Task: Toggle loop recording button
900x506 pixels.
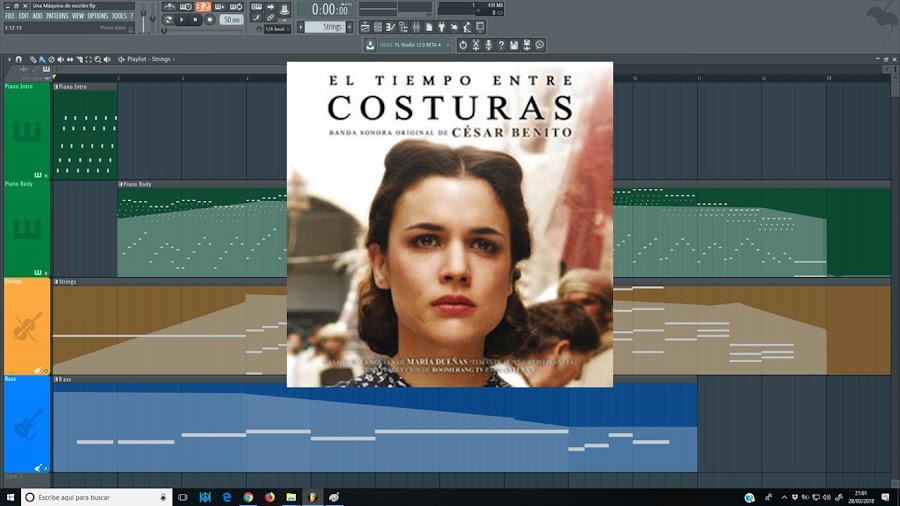Action: click(x=236, y=7)
